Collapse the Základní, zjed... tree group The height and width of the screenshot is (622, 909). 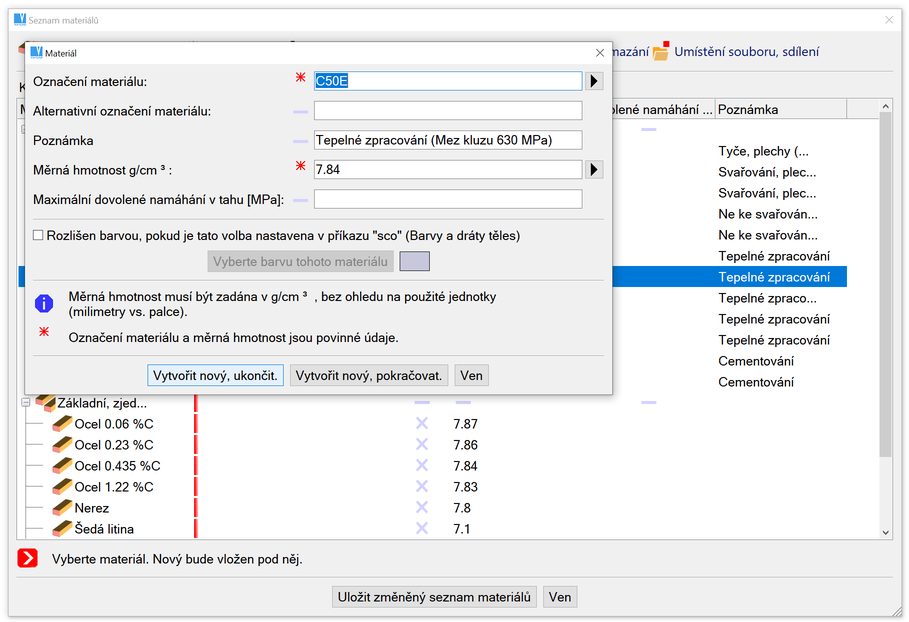[26, 403]
